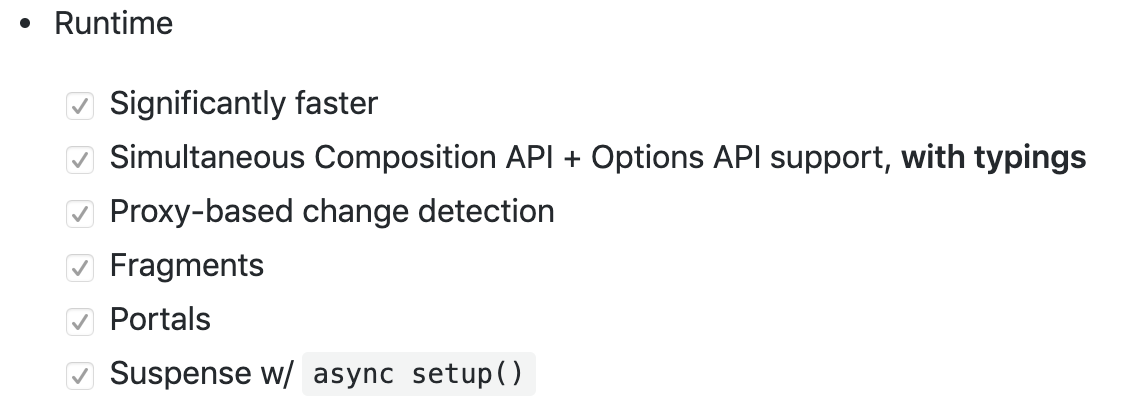Uncheck the Portals checkbox
The image size is (1136, 410).
[80, 321]
